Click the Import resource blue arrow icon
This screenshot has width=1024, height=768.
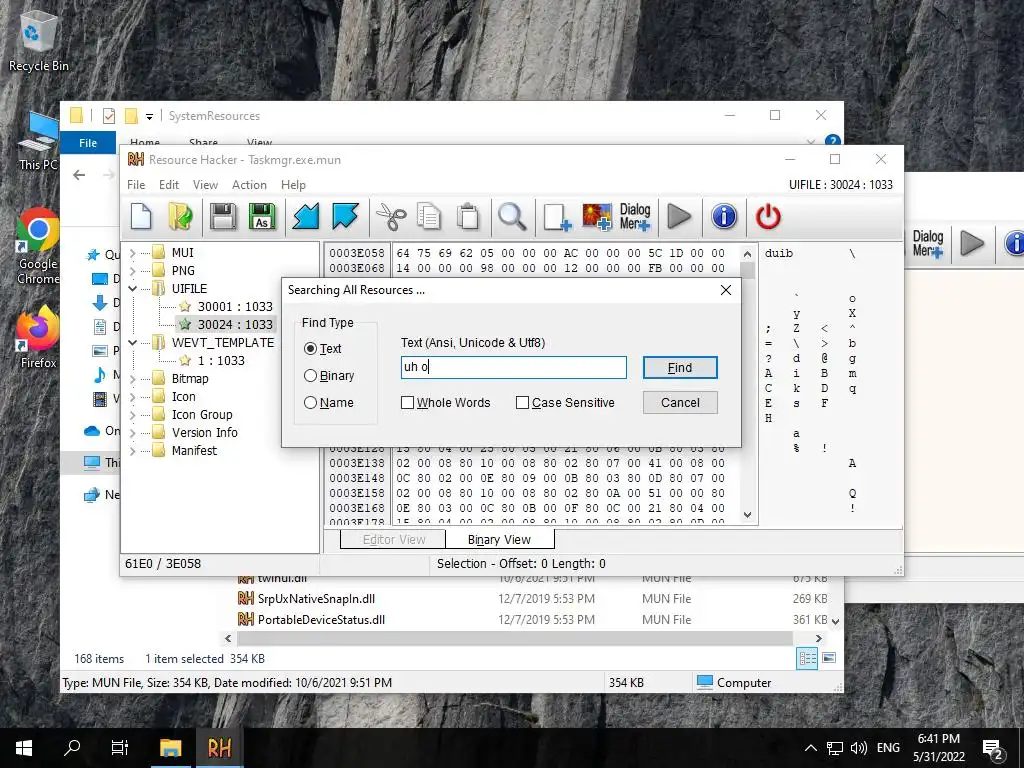point(306,216)
